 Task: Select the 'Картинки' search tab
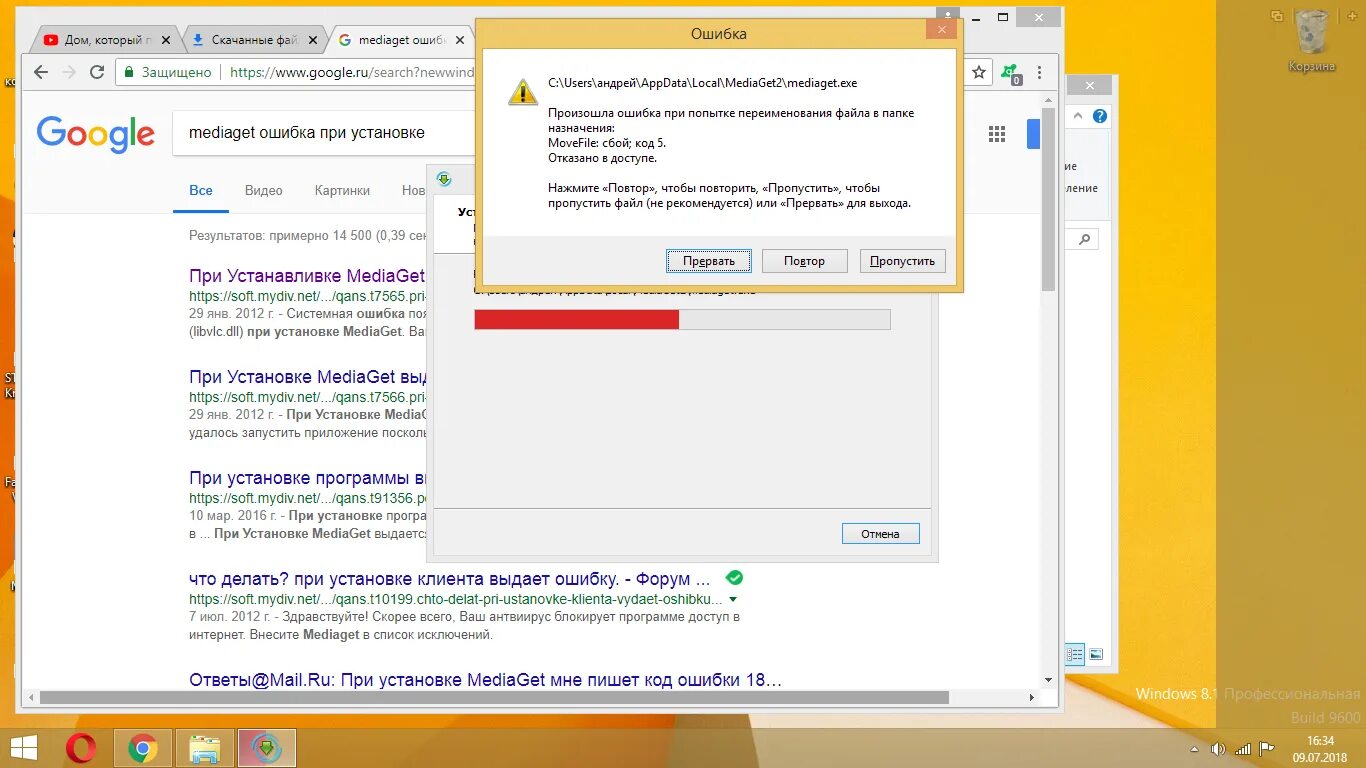(x=342, y=190)
